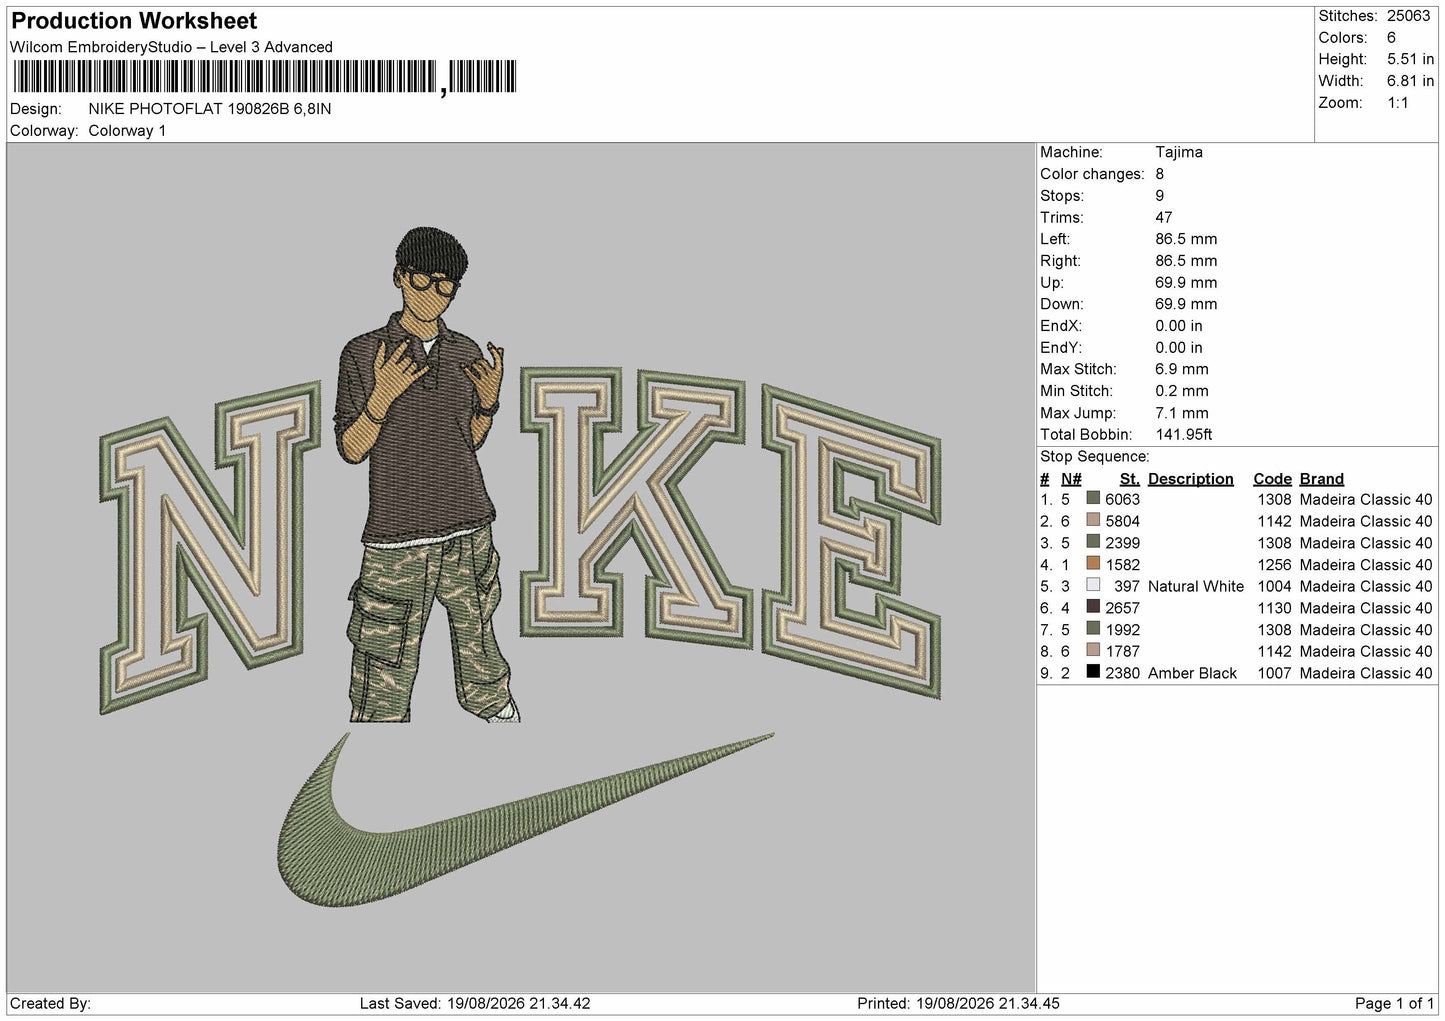Click the green swatch in stop row 1
Image resolution: width=1445 pixels, height=1021 pixels.
click(1093, 498)
